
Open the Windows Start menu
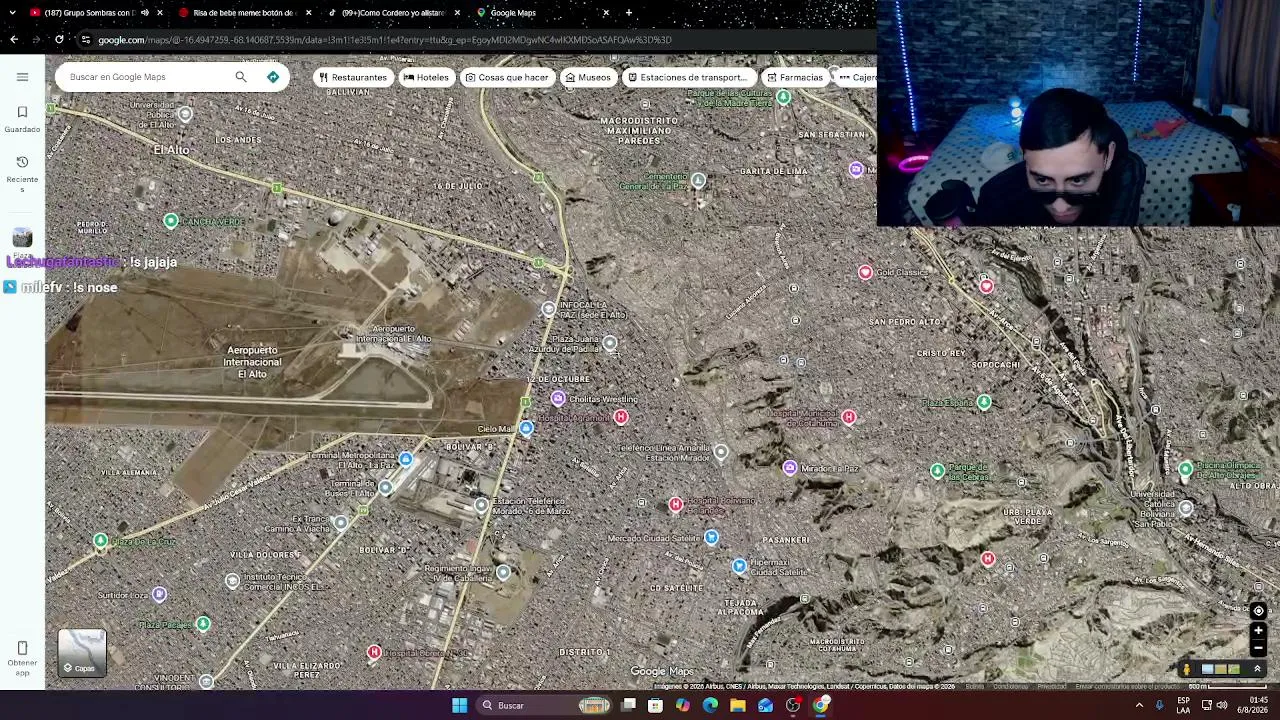tap(459, 705)
